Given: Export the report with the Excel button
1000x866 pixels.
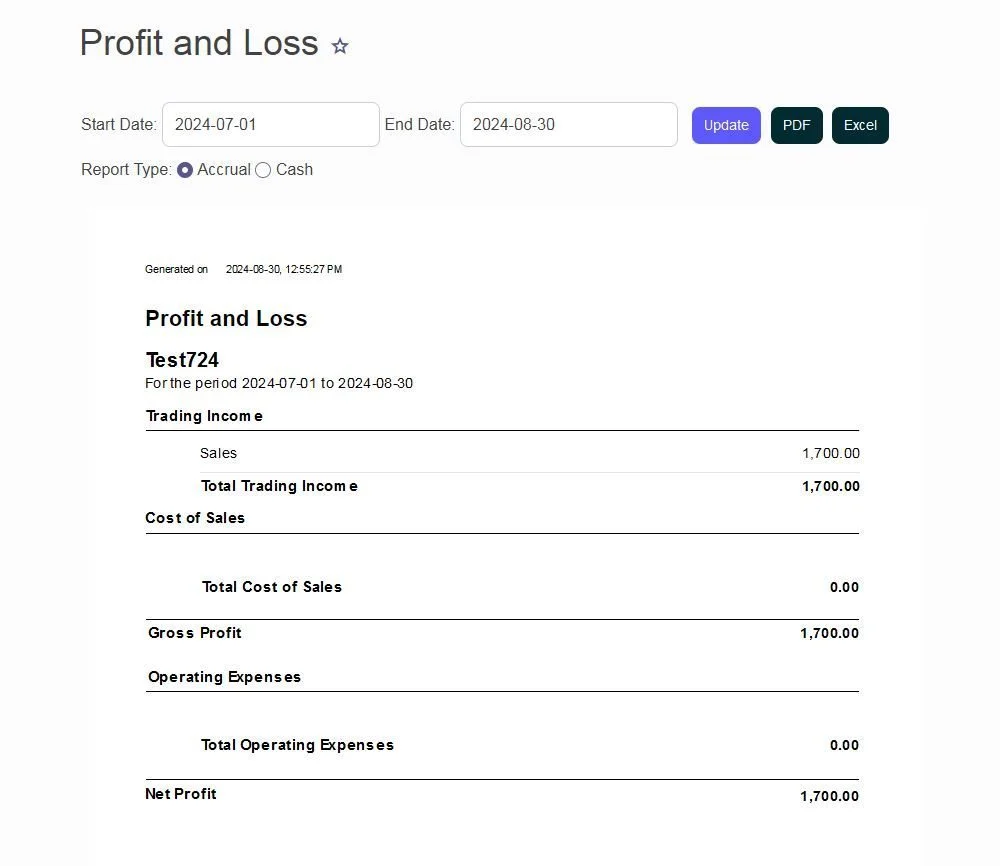Looking at the screenshot, I should coord(860,126).
